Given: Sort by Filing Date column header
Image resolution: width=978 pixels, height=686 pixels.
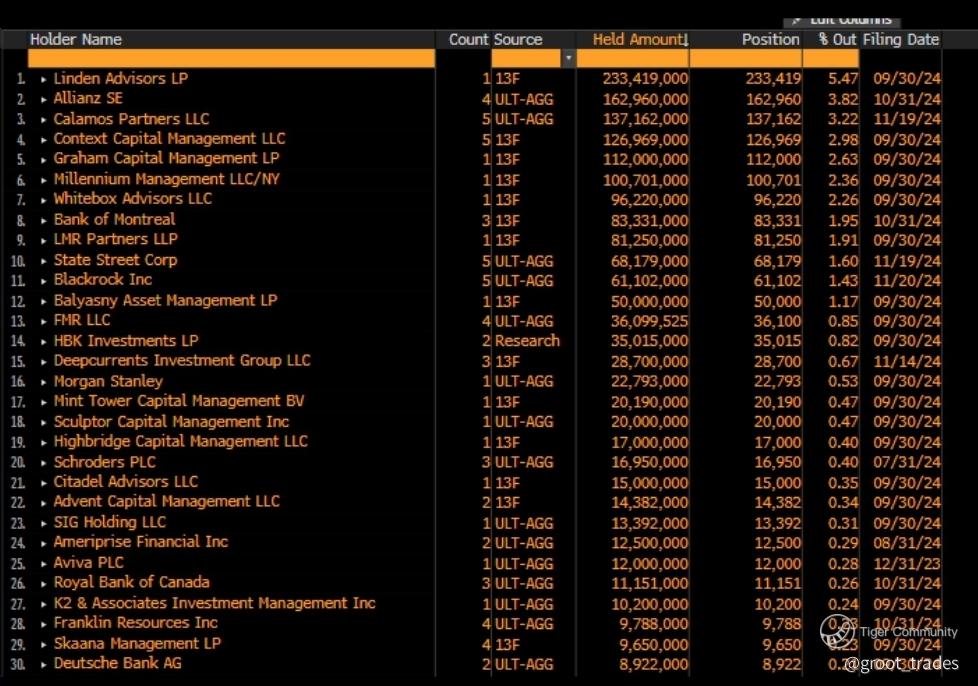Looking at the screenshot, I should pyautogui.click(x=901, y=39).
